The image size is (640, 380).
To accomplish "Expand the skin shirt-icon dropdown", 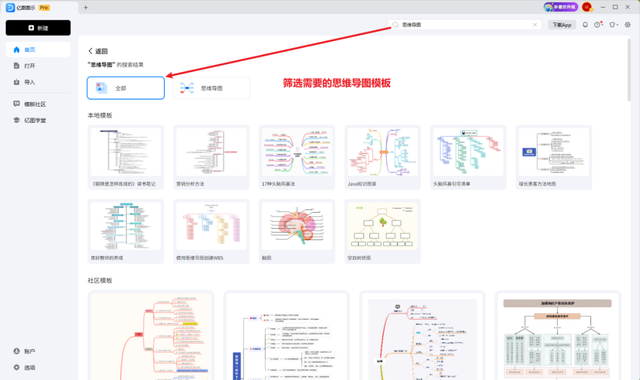I will click(613, 25).
